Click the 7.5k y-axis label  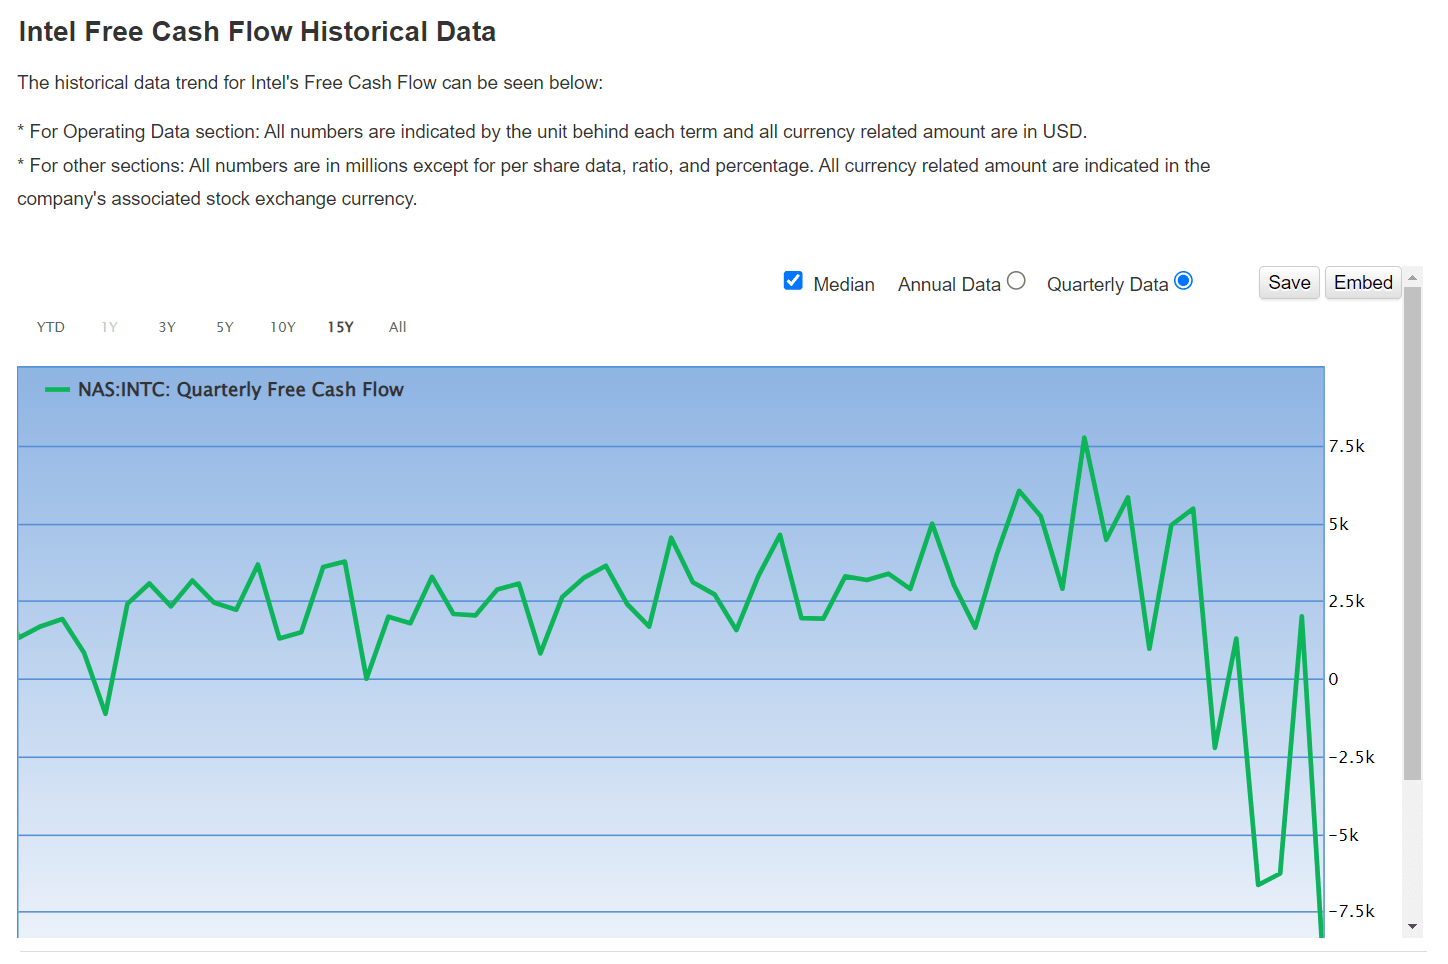pos(1347,447)
